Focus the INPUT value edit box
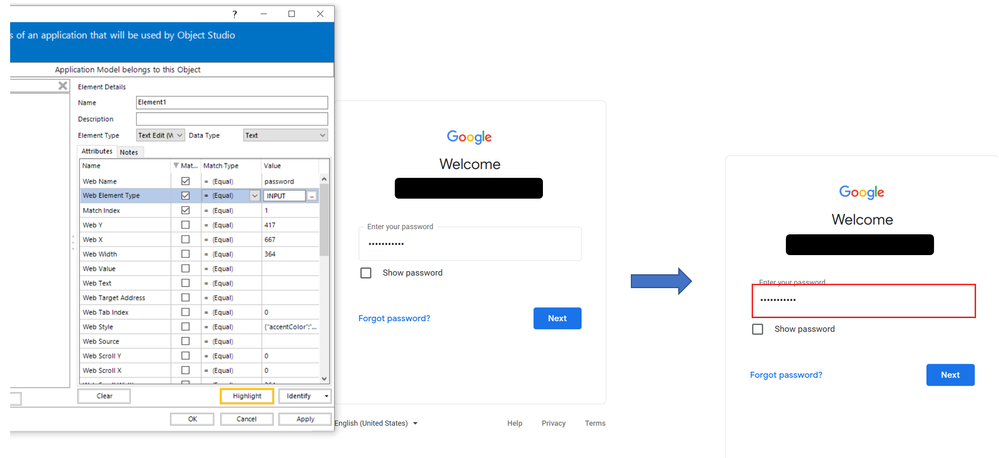 pos(285,196)
